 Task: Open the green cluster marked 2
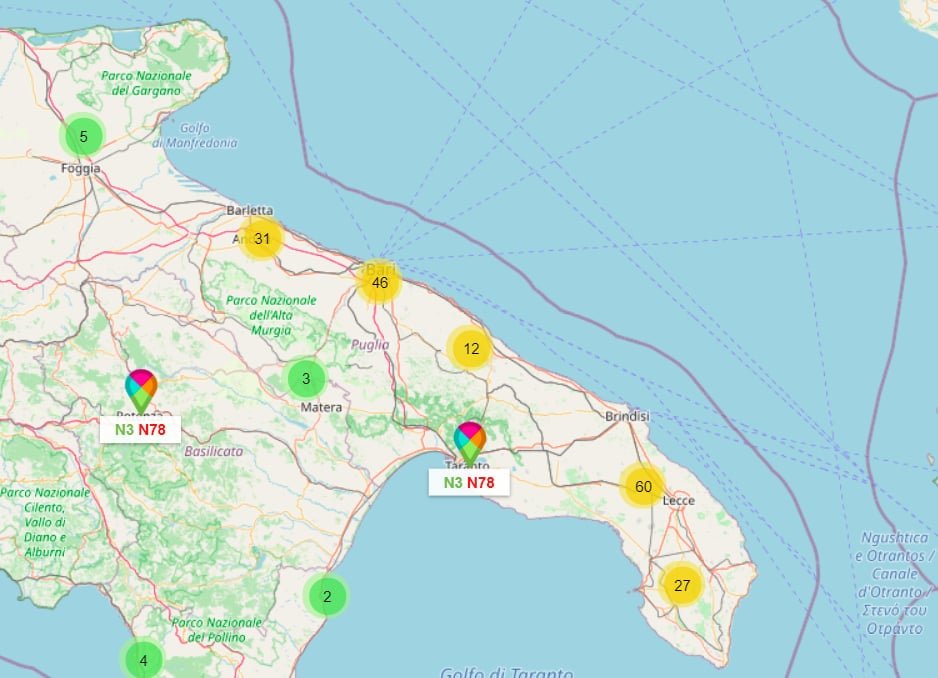(327, 596)
